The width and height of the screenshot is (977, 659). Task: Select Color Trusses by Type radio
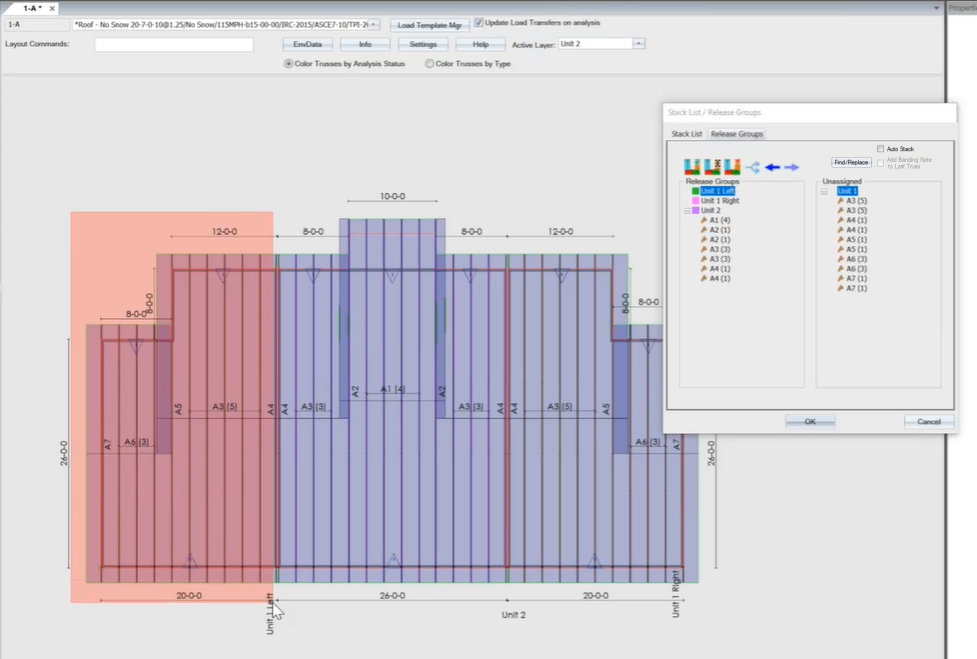[x=429, y=64]
